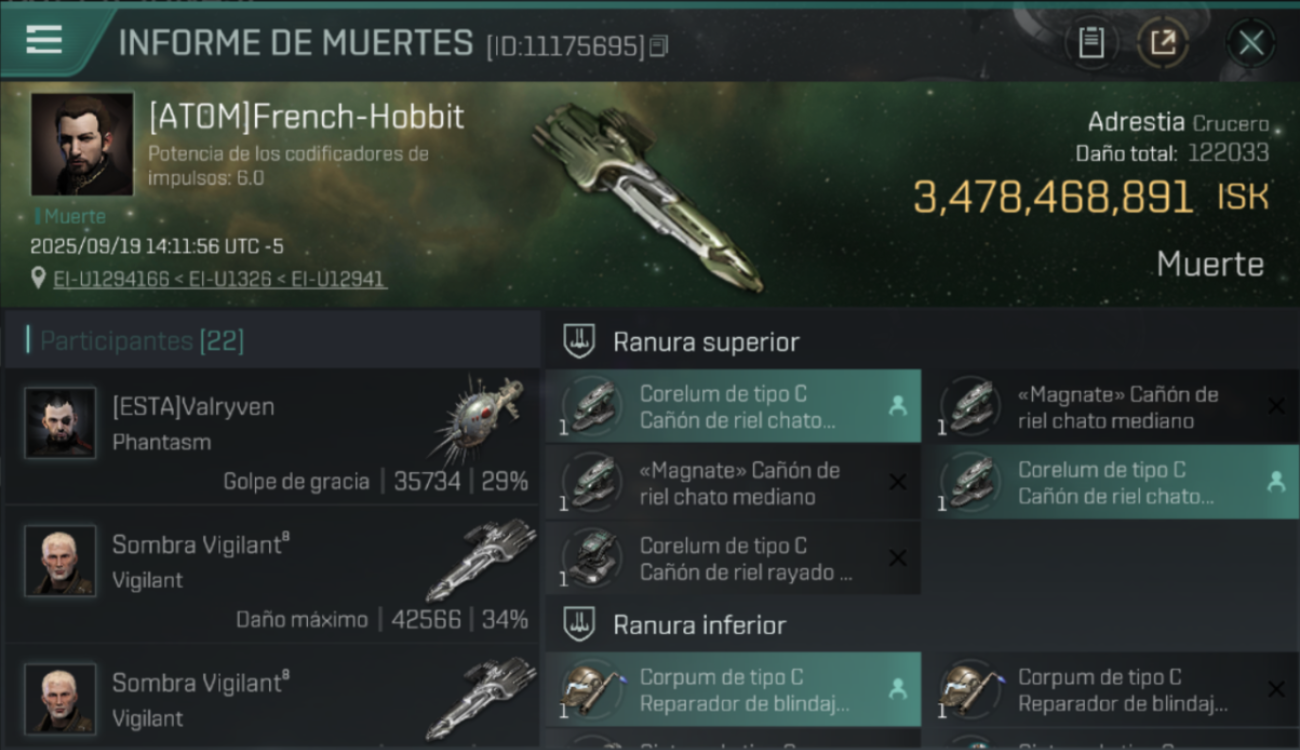The image size is (1300, 750).
Task: Select the Participantes [22] tab
Action: point(142,341)
